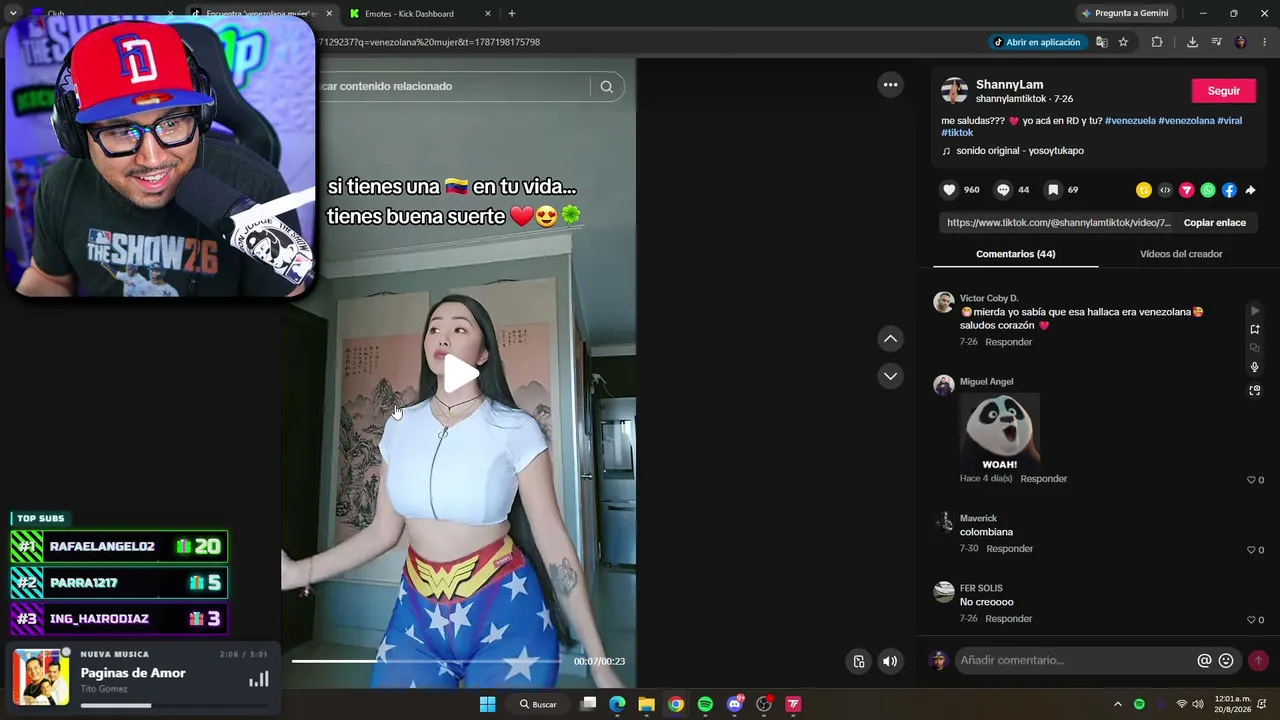Go to the next video
Image resolution: width=1280 pixels, height=720 pixels.
890,376
